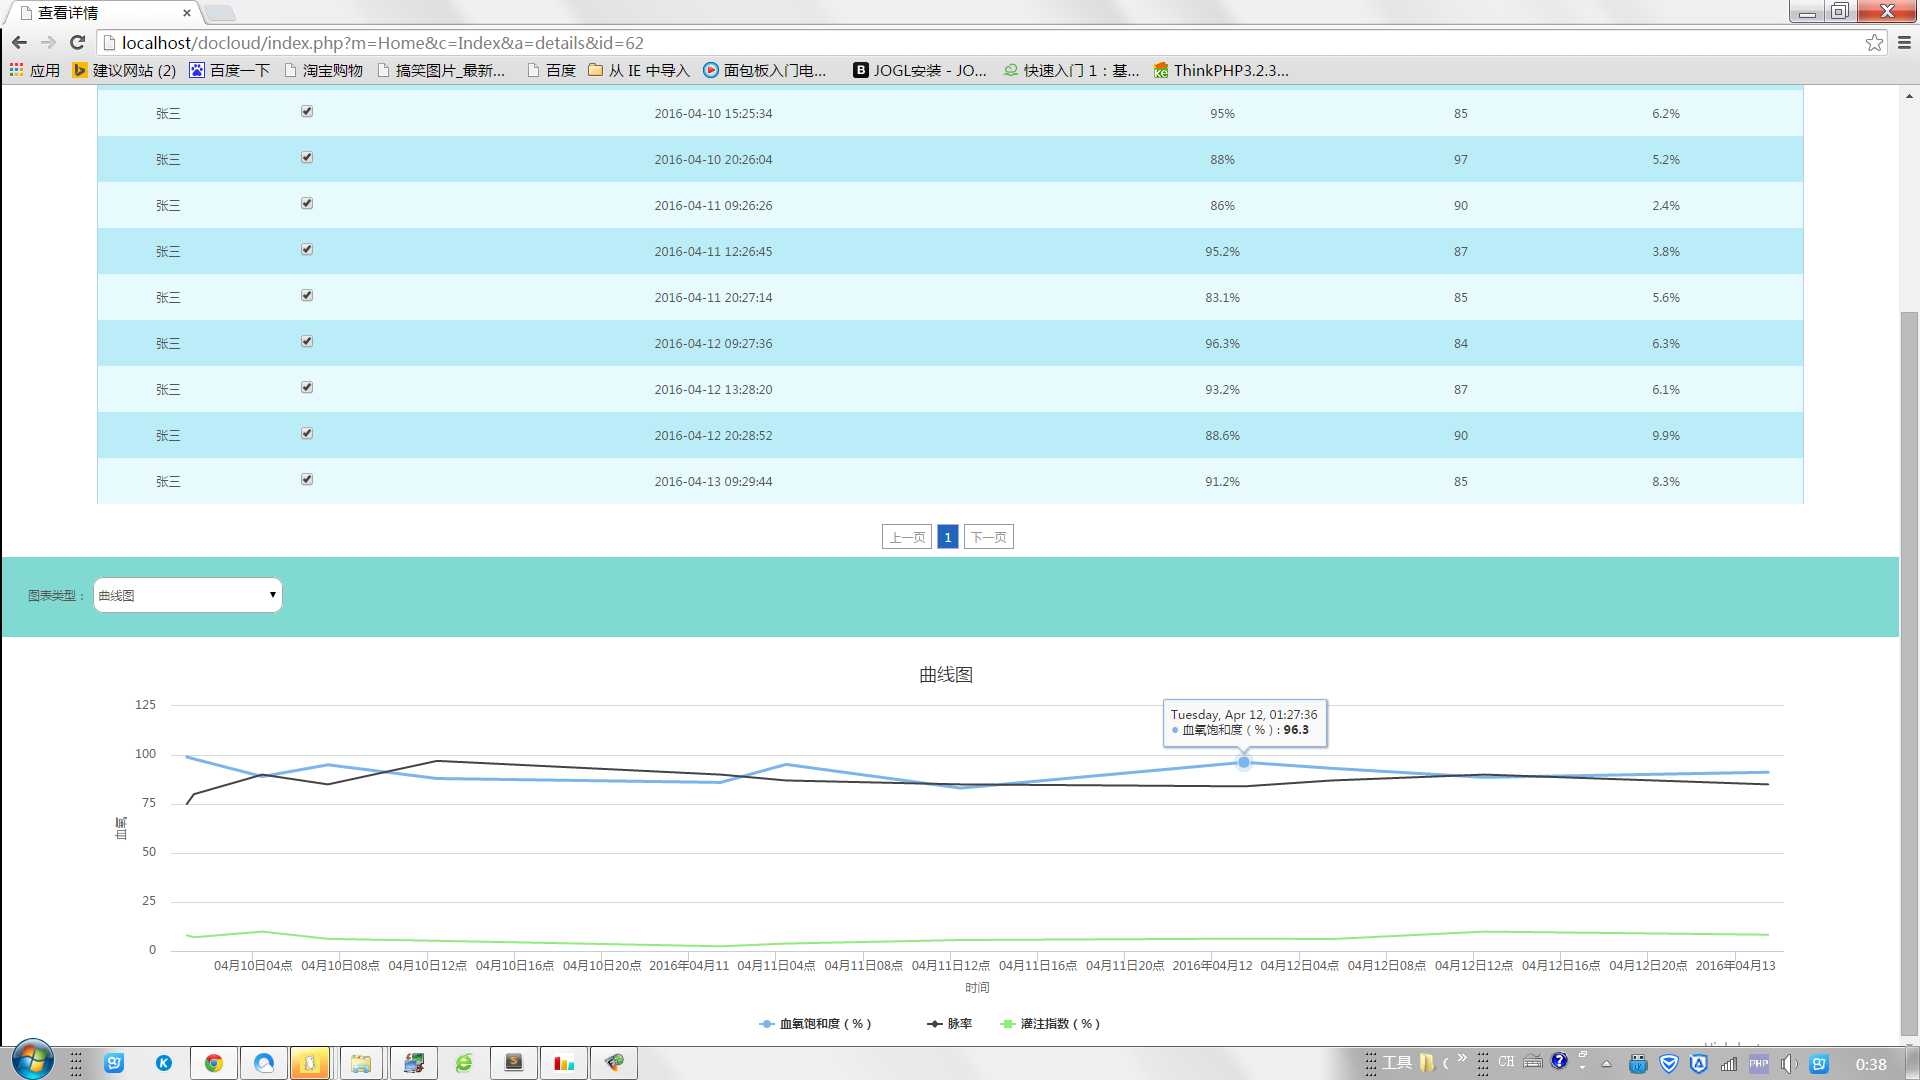Open 面包板入门电 bookmark
The width and height of the screenshot is (1920, 1080).
pos(765,70)
